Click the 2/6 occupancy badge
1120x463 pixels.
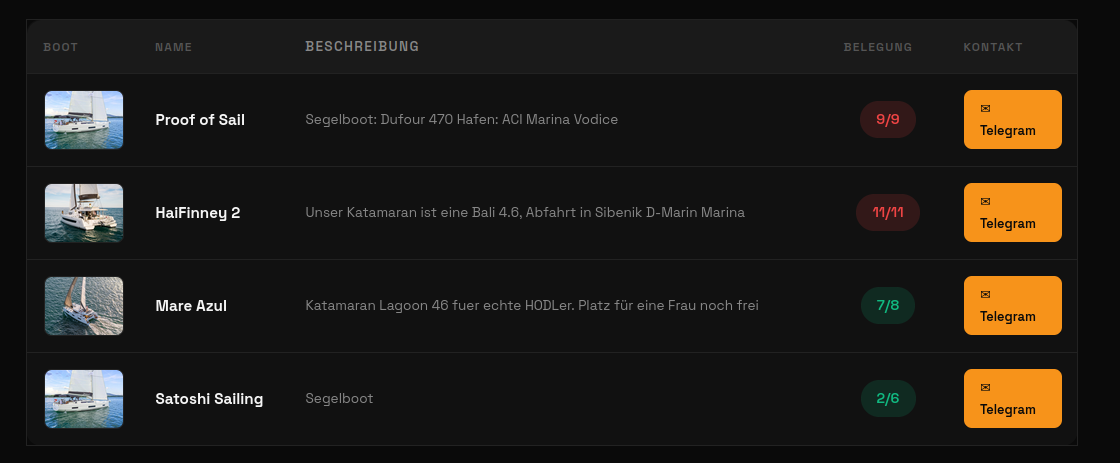pyautogui.click(x=888, y=399)
